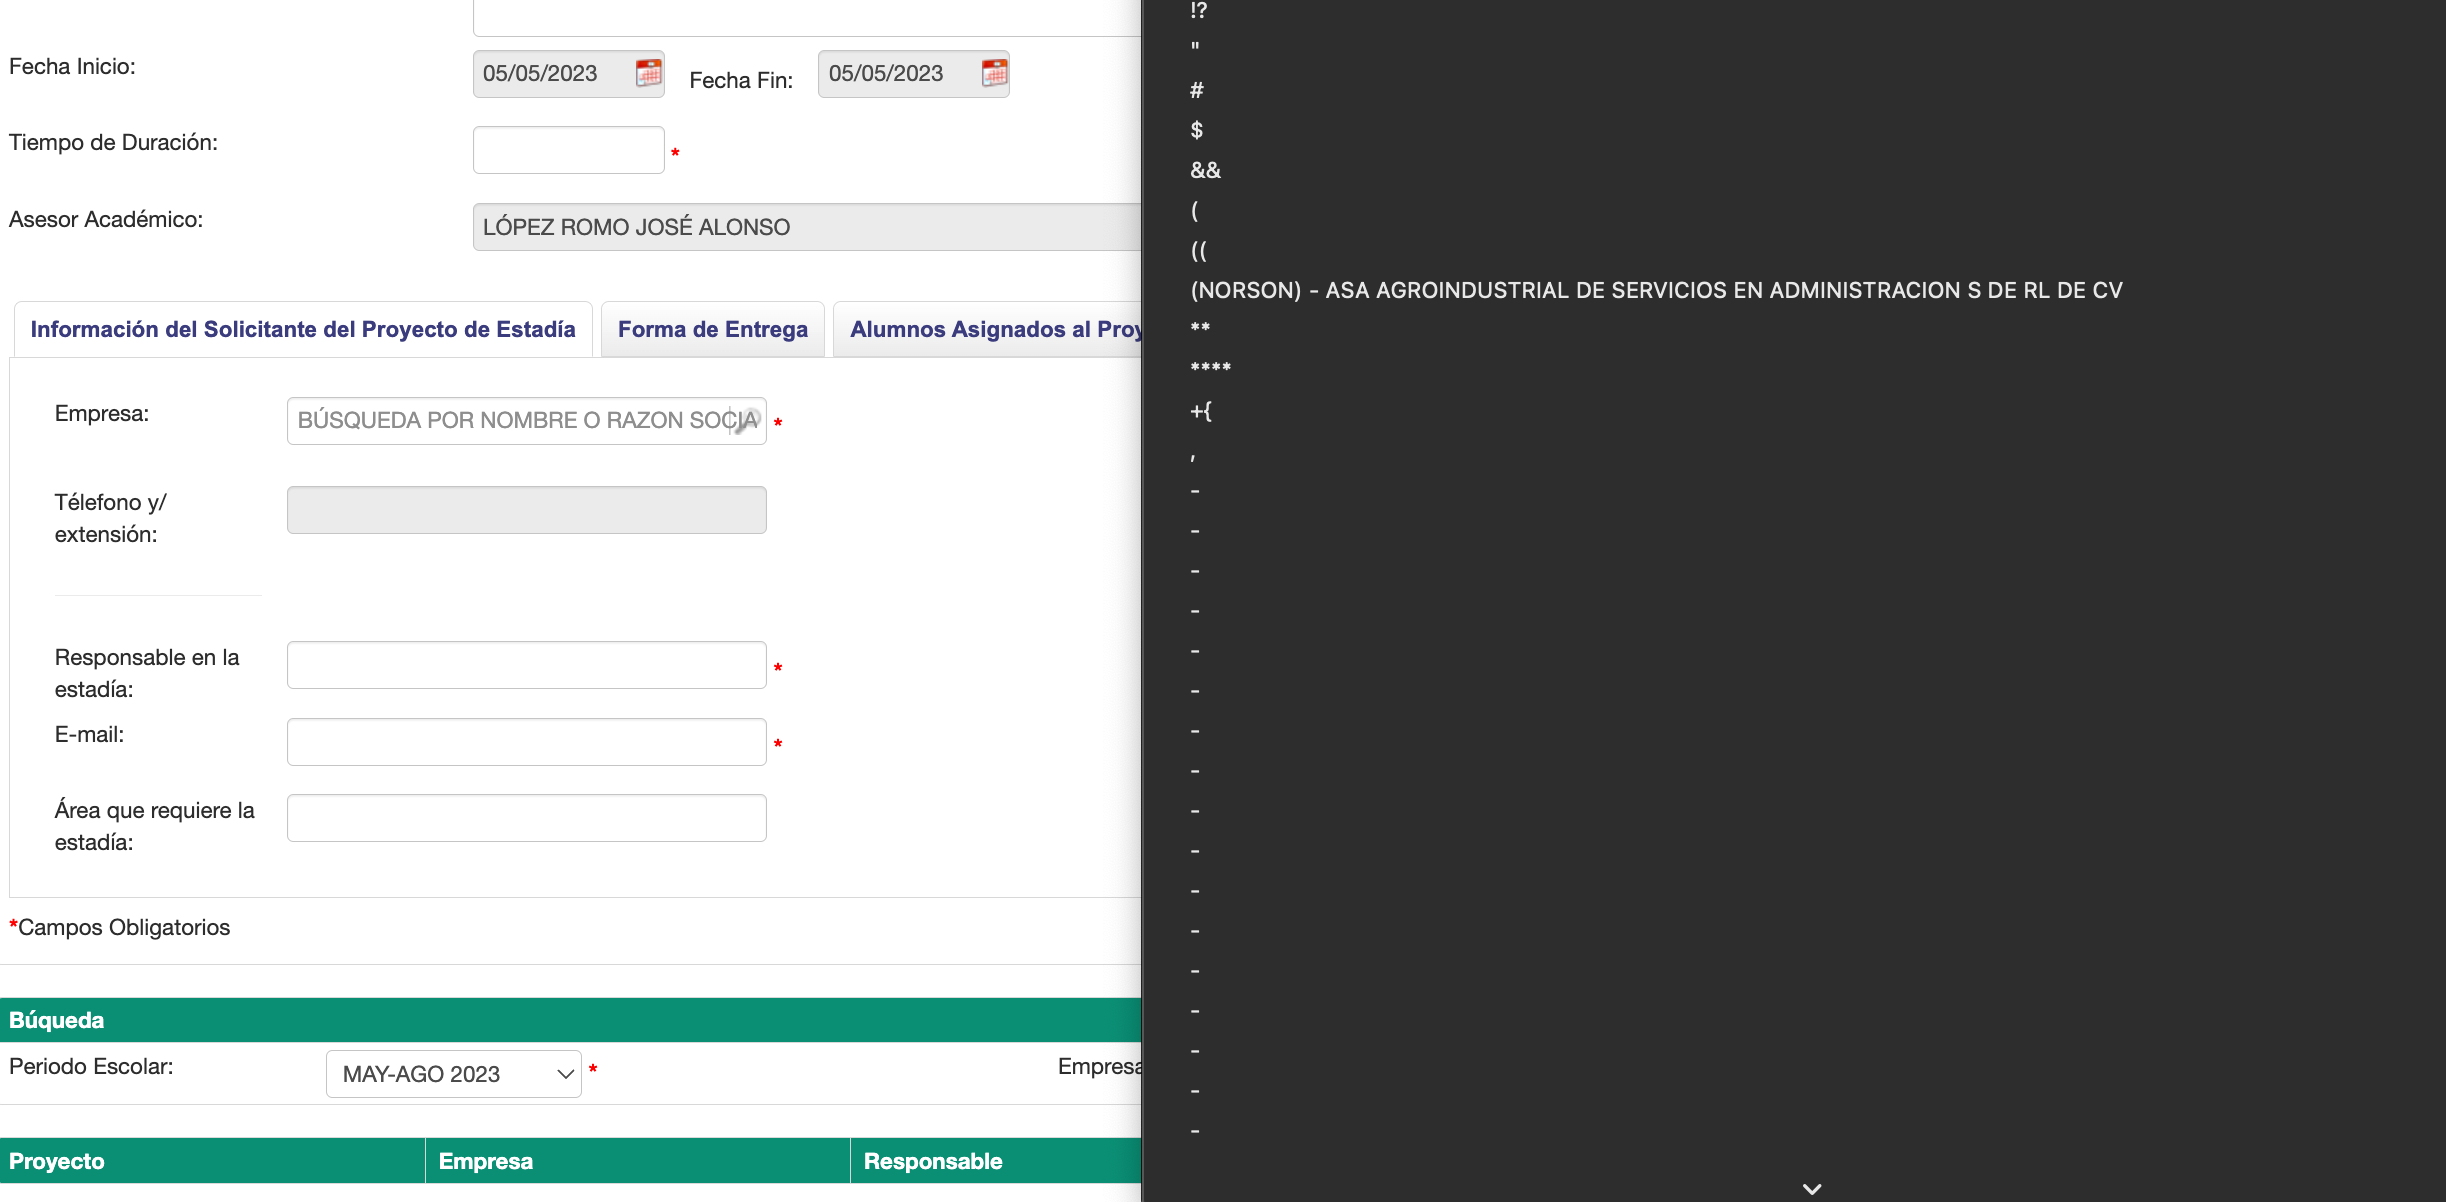
Task: Choose the '****' list entry
Action: coord(1210,368)
